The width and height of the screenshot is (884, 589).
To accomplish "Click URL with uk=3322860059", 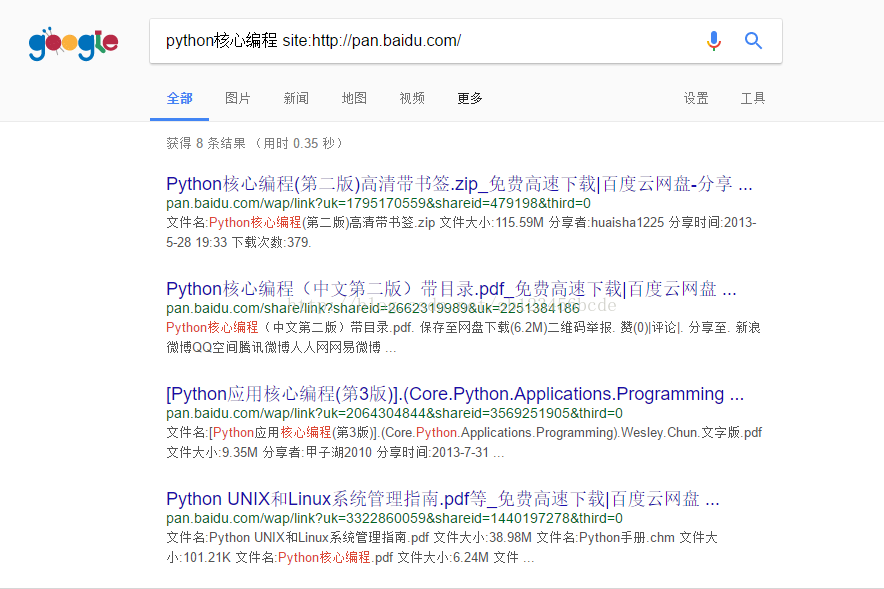I will click(x=394, y=518).
